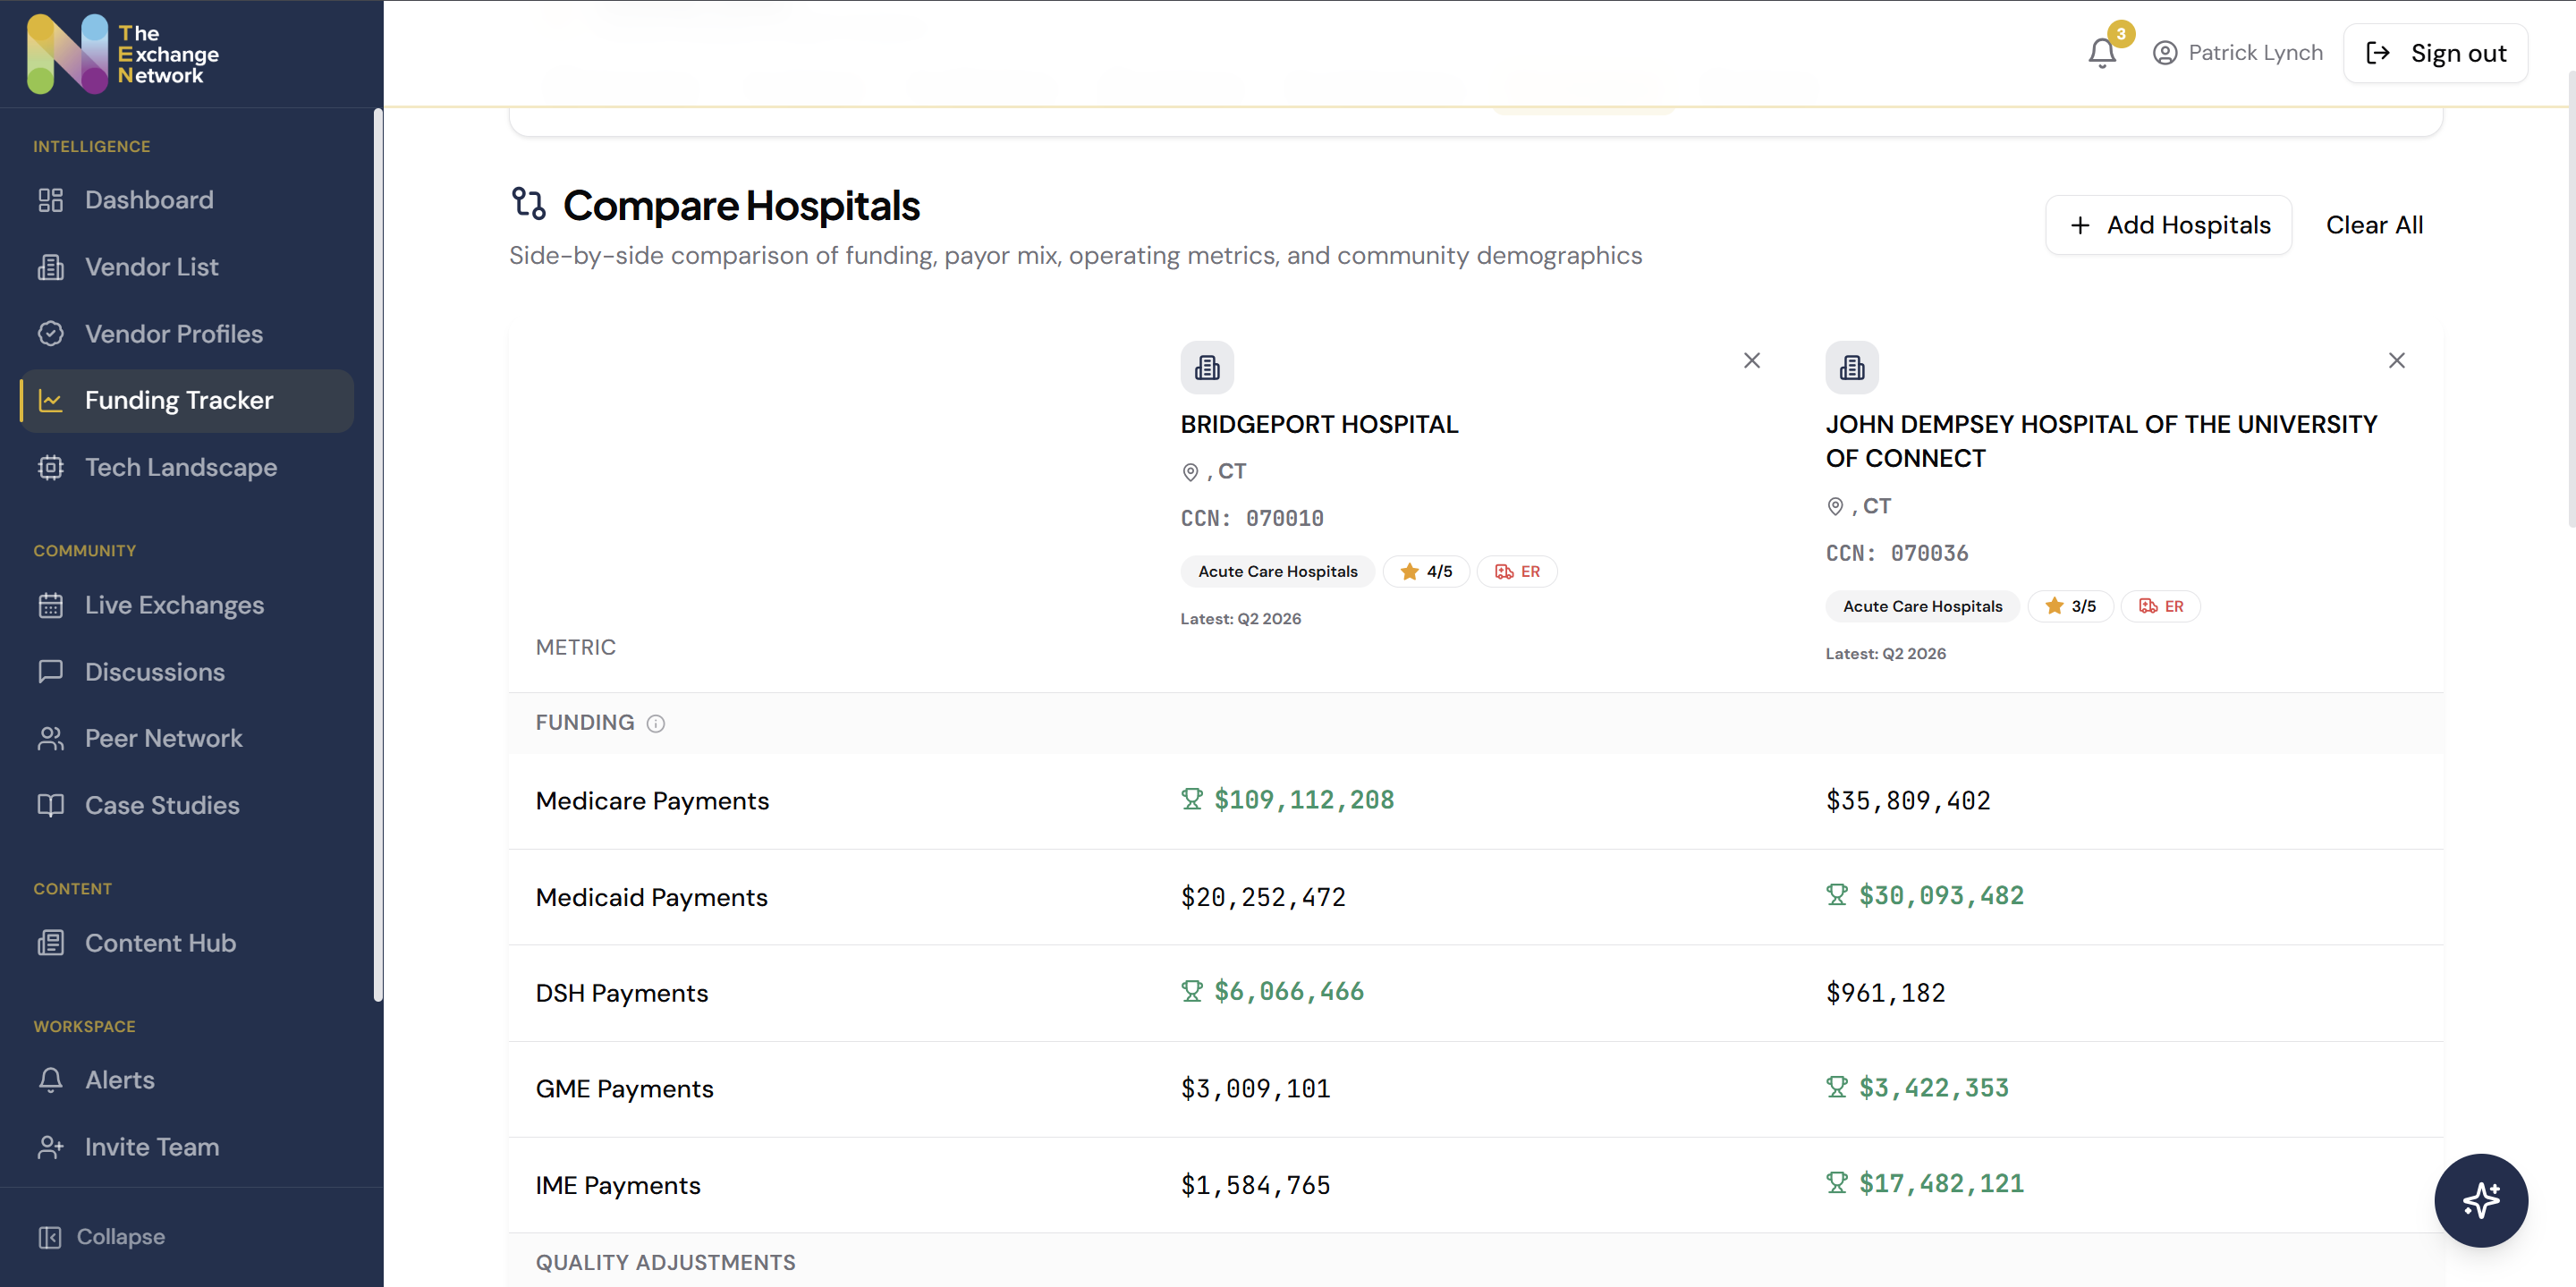Click IME Payments value $17,482,121
The image size is (2576, 1287).
[1941, 1184]
